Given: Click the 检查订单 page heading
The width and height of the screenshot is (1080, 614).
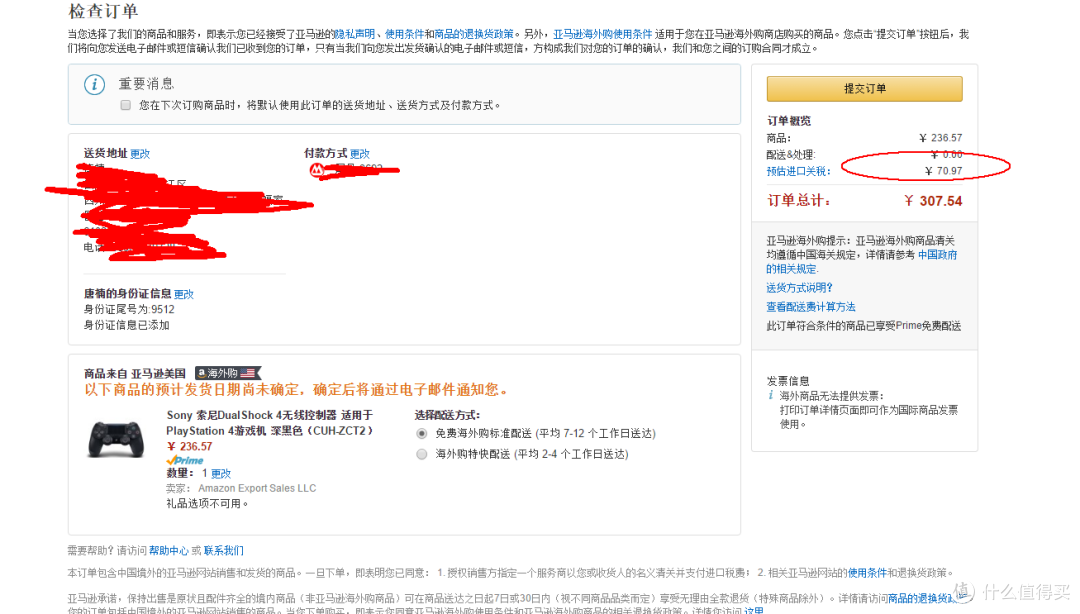Looking at the screenshot, I should pyautogui.click(x=103, y=11).
